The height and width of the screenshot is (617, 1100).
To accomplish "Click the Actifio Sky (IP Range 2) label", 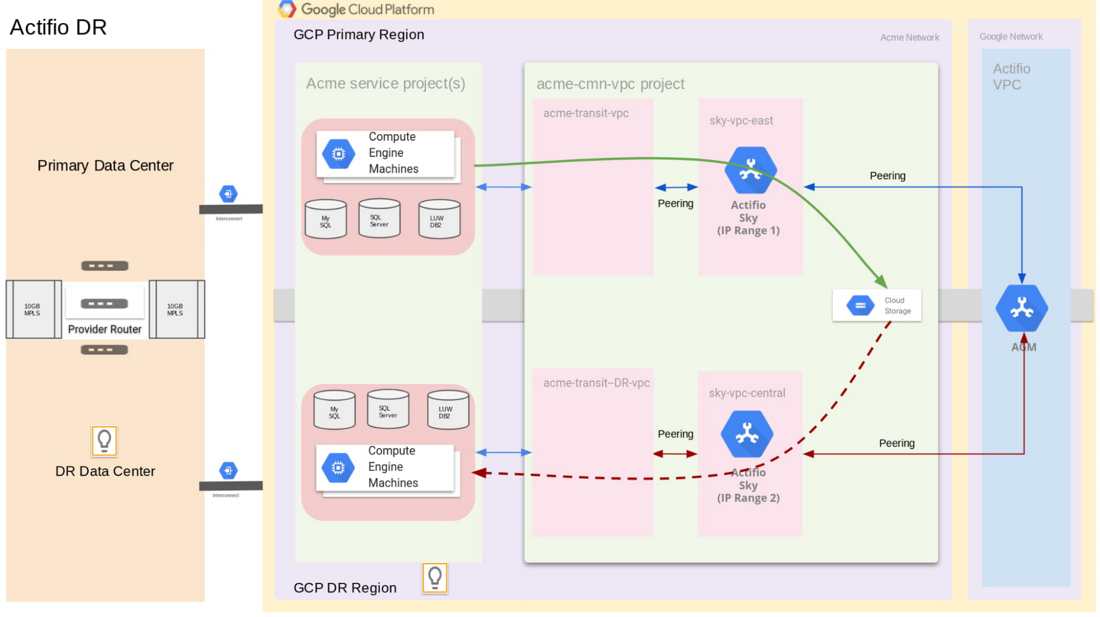I will coord(748,485).
